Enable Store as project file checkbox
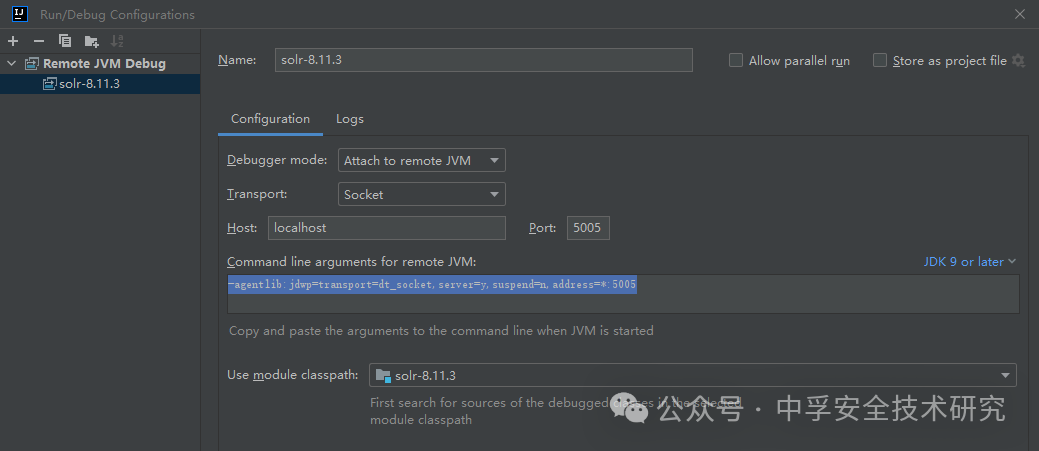This screenshot has width=1039, height=451. pos(880,60)
